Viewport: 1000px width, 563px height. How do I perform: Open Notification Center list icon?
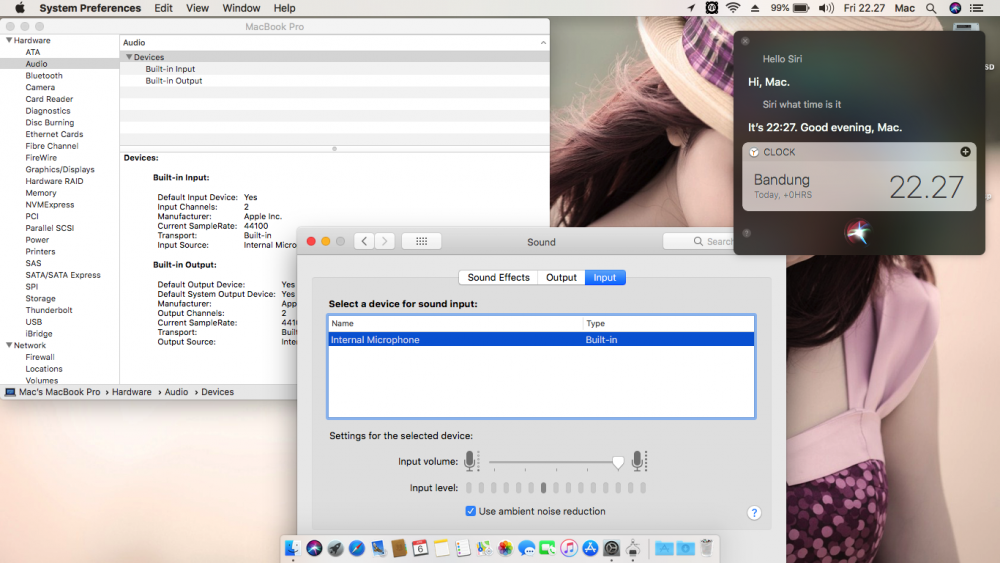tap(976, 8)
